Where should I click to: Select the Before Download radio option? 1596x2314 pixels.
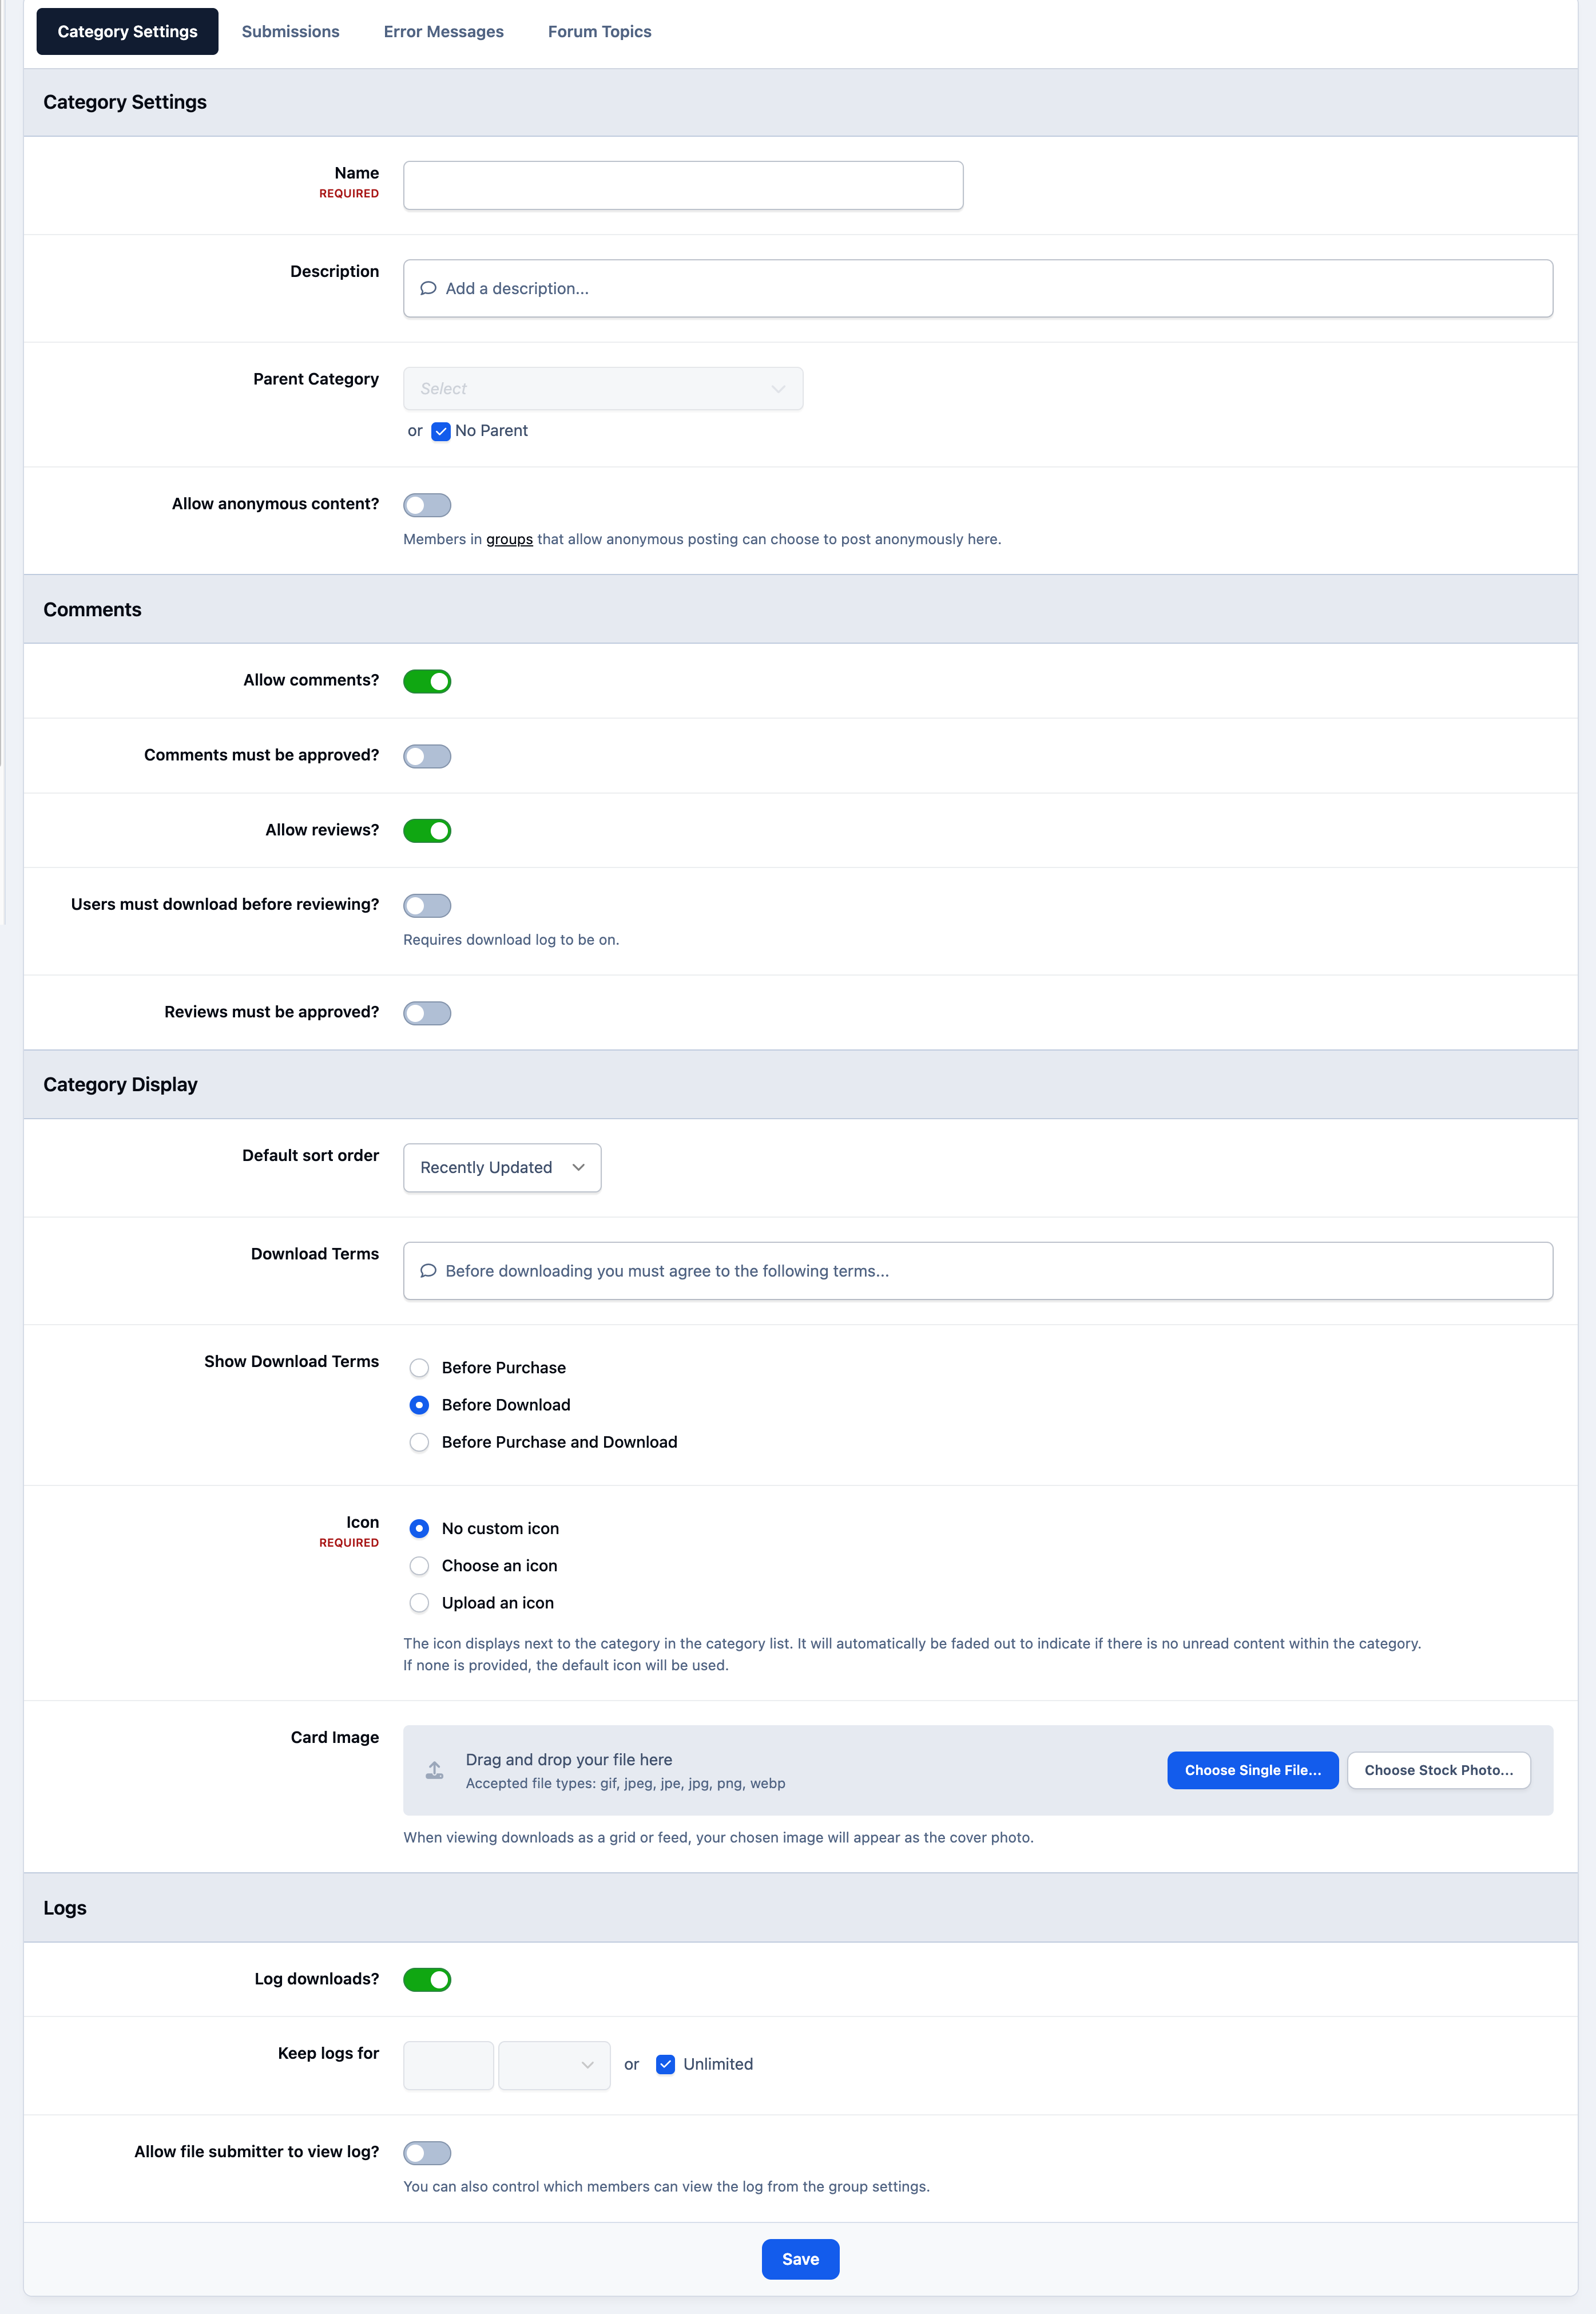point(419,1404)
